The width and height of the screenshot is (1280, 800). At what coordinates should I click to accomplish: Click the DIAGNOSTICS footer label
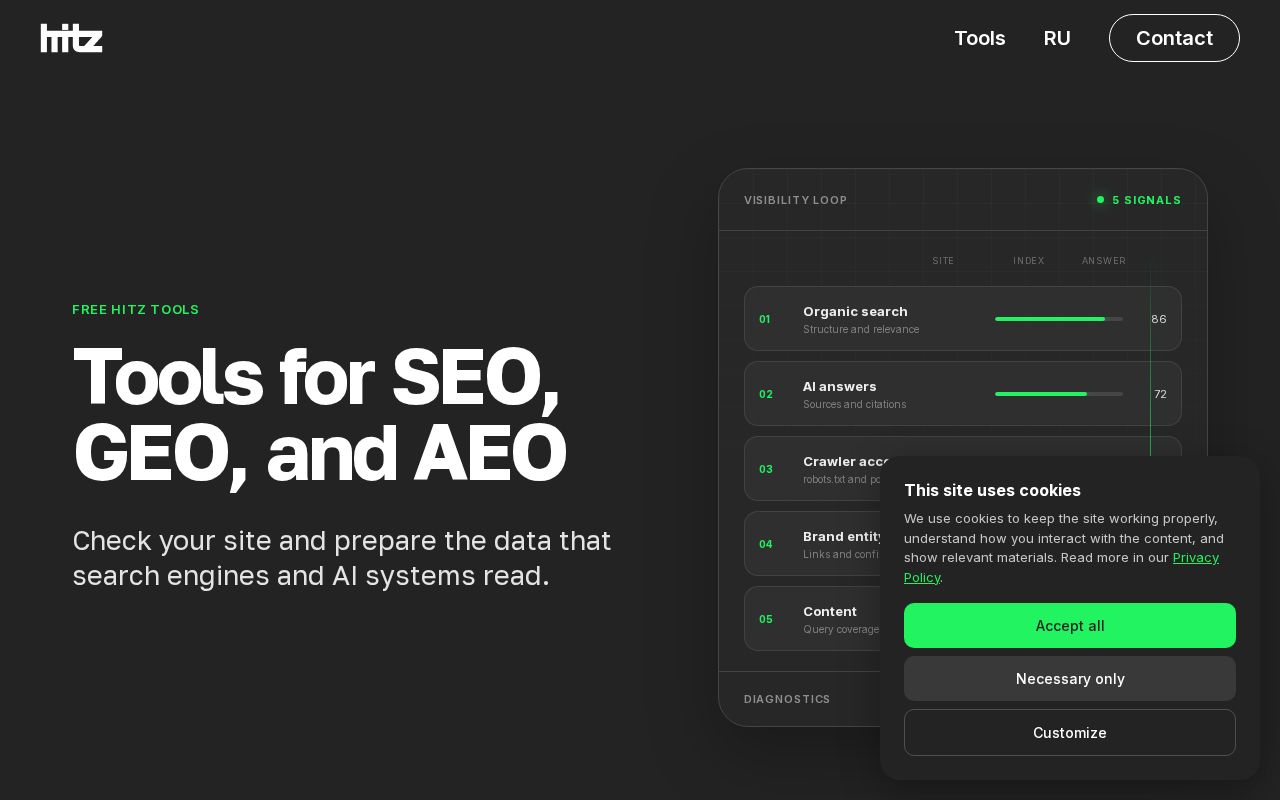tap(787, 699)
